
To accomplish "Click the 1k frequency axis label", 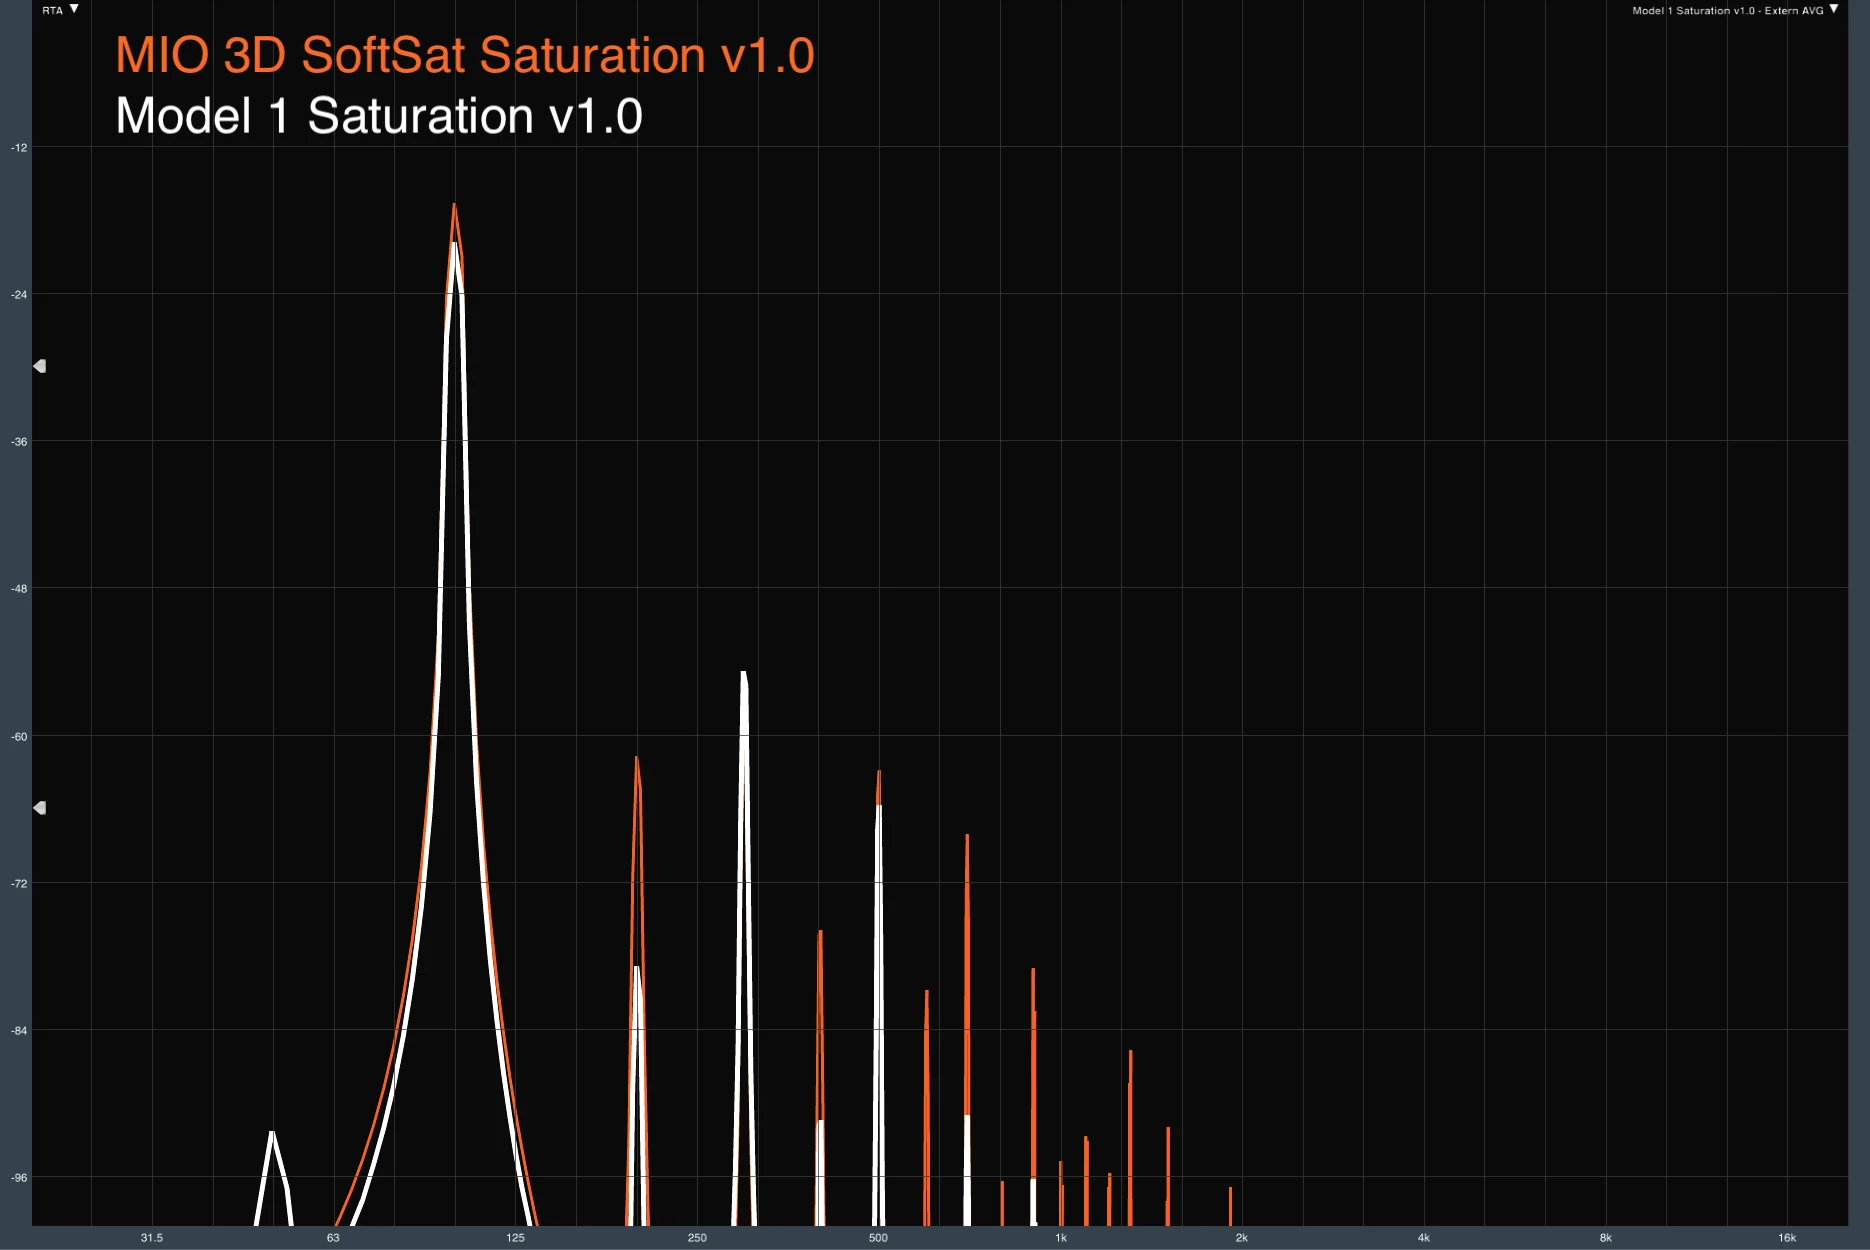I will click(1061, 1238).
